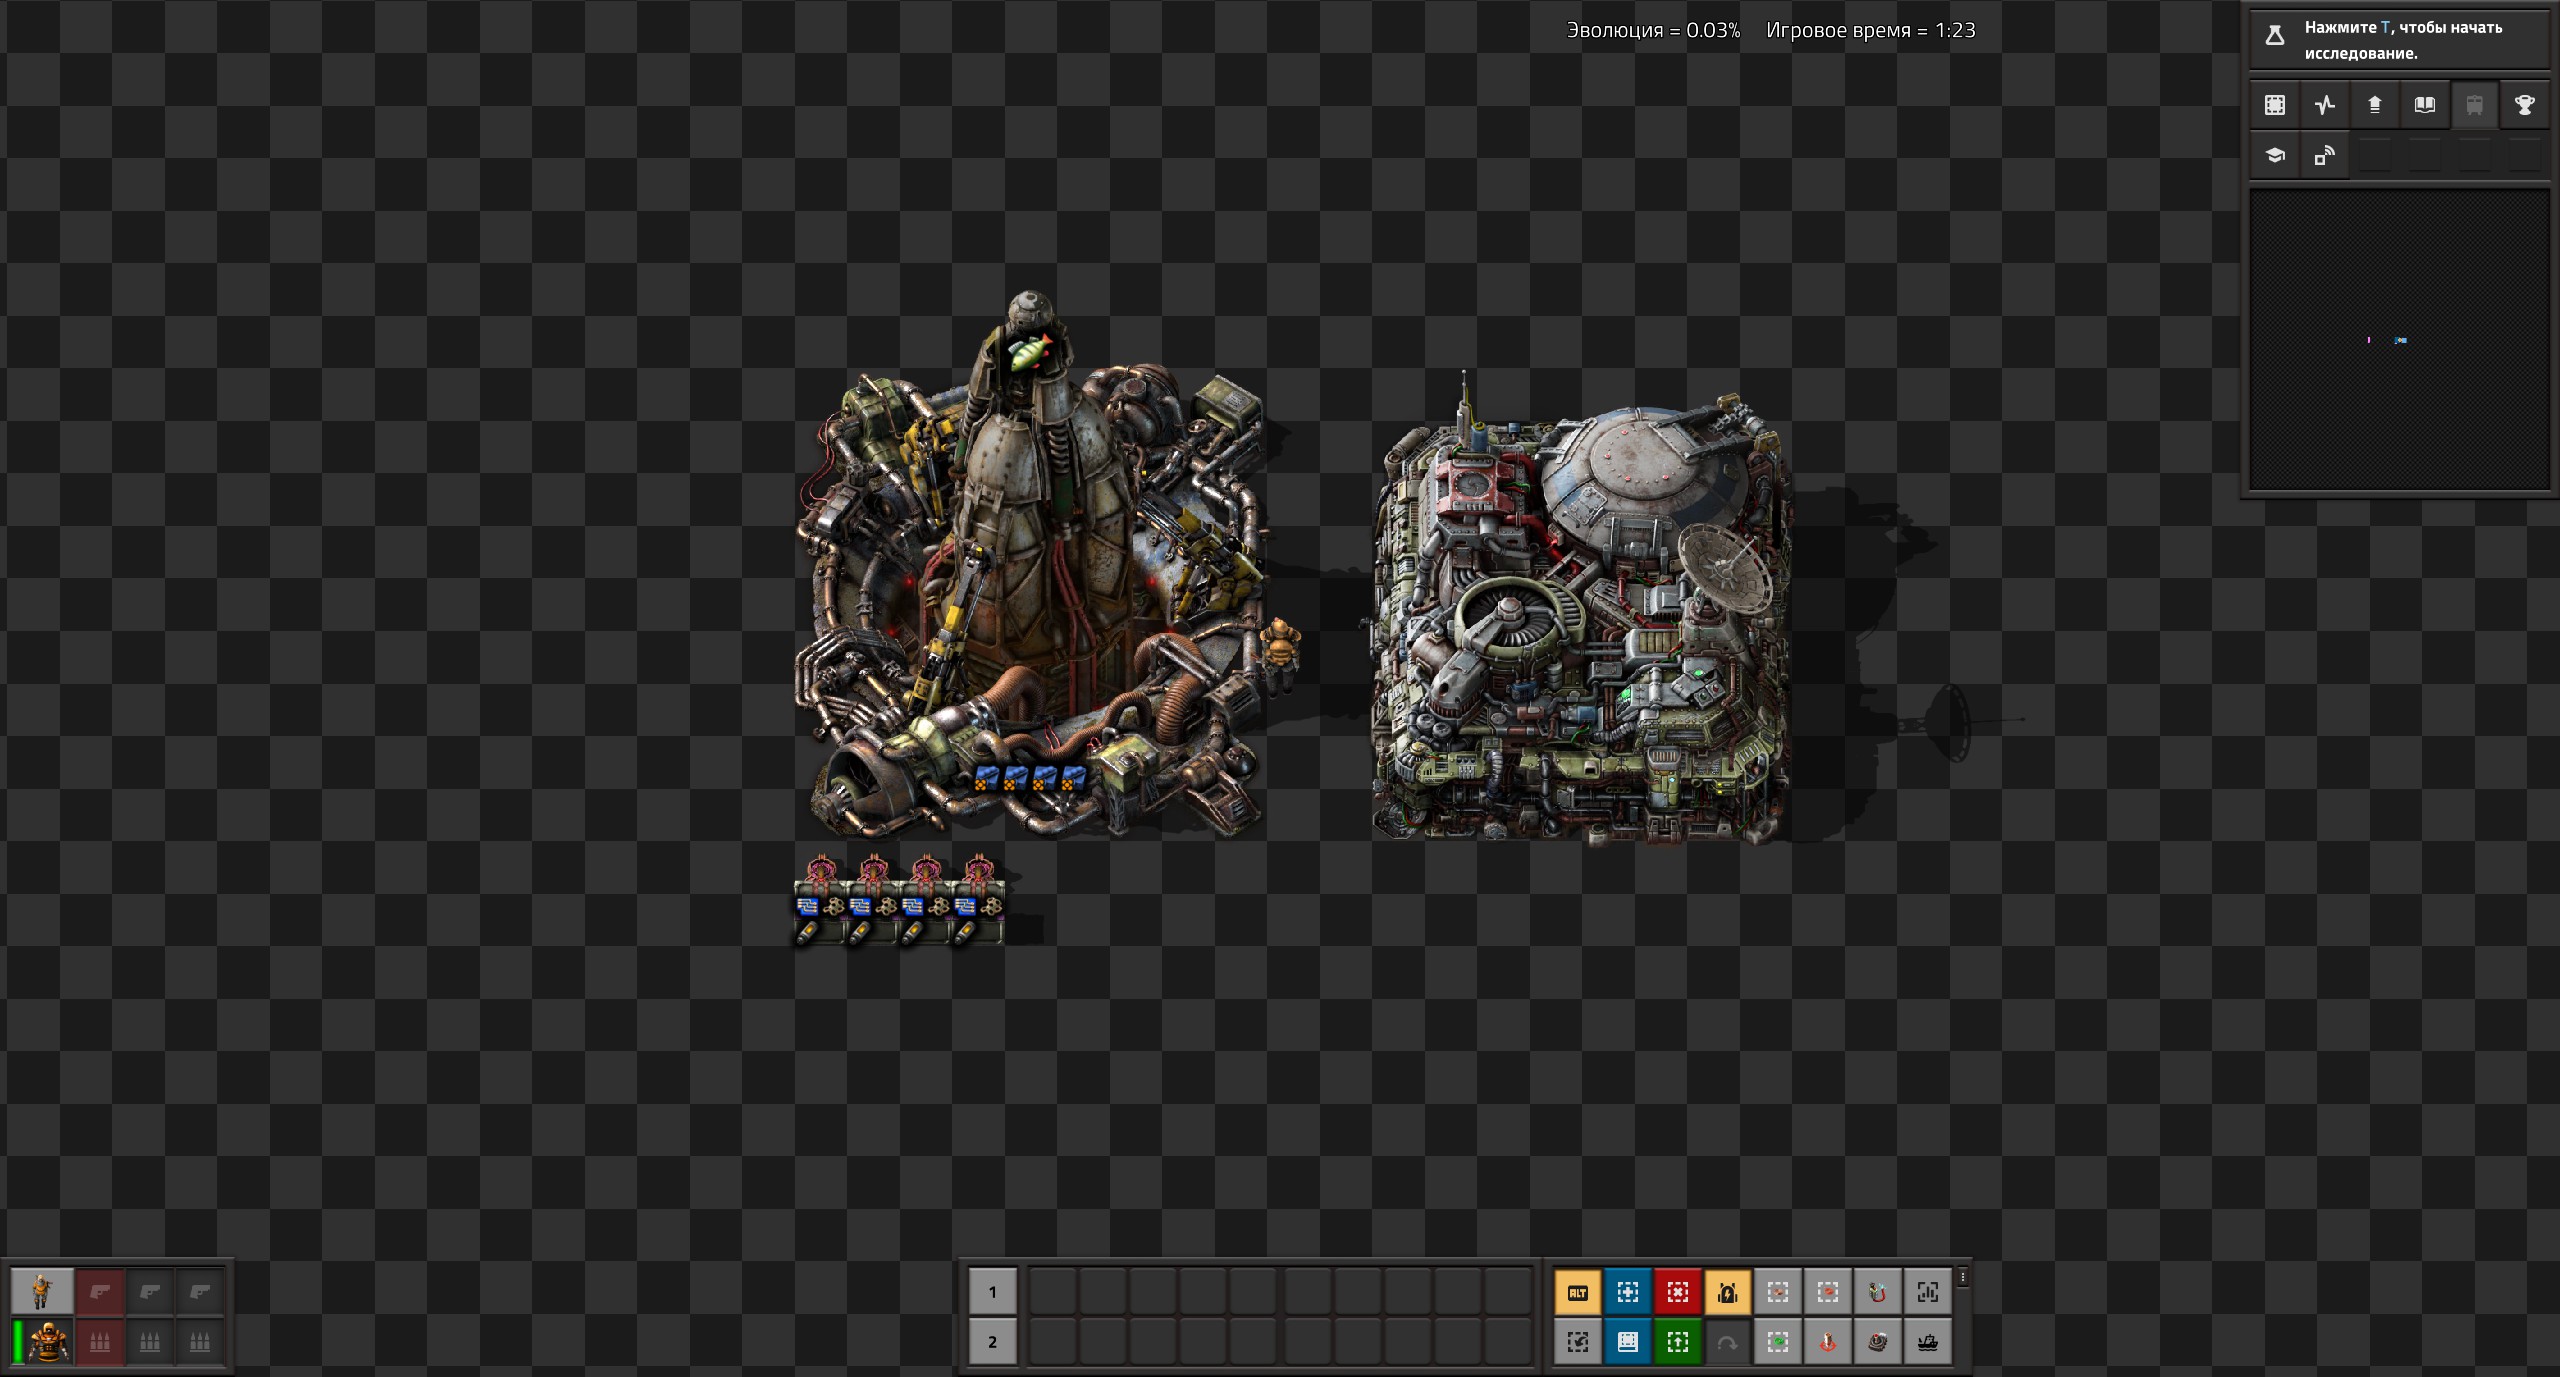Click the blue module icons on the silo

pyautogui.click(x=1031, y=779)
